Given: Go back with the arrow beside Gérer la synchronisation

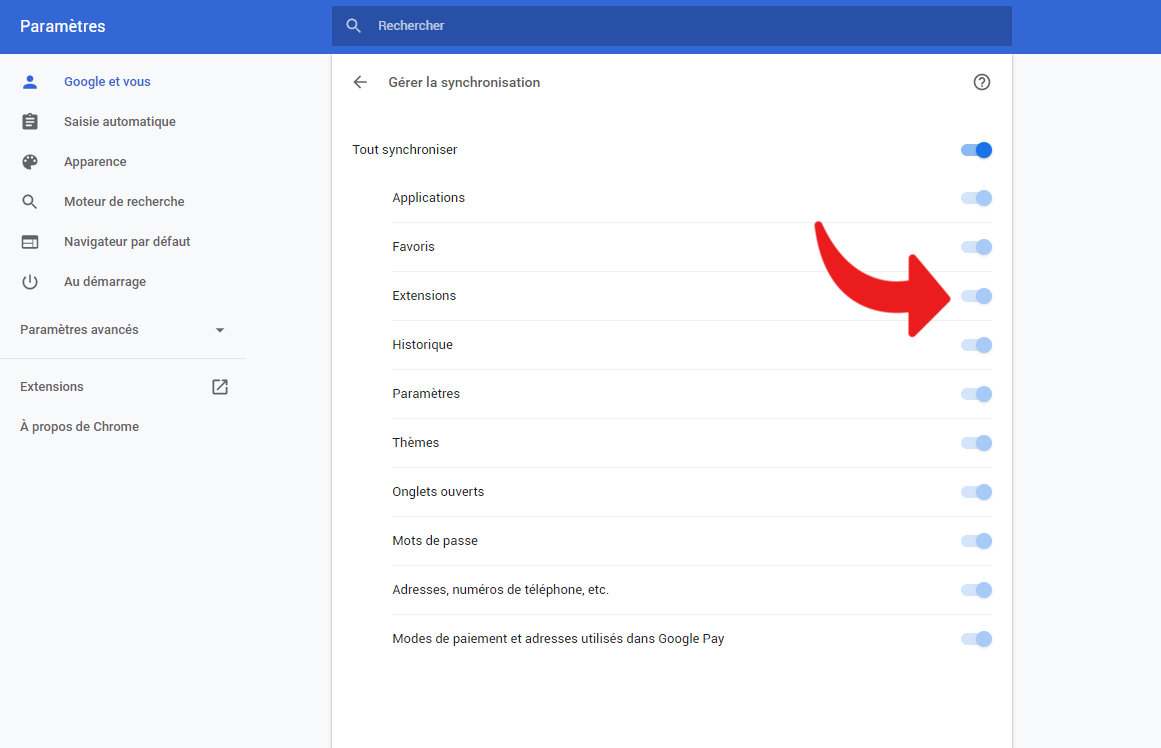Looking at the screenshot, I should 360,82.
